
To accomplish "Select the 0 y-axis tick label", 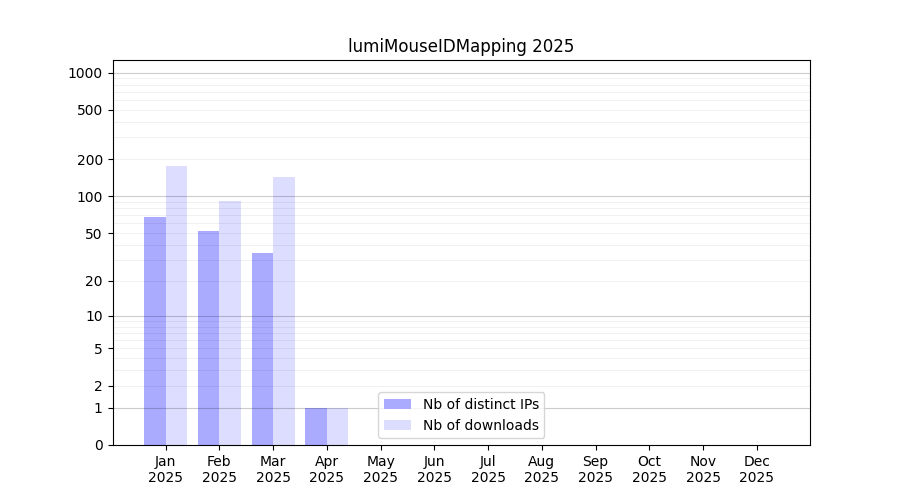I will tap(98, 445).
